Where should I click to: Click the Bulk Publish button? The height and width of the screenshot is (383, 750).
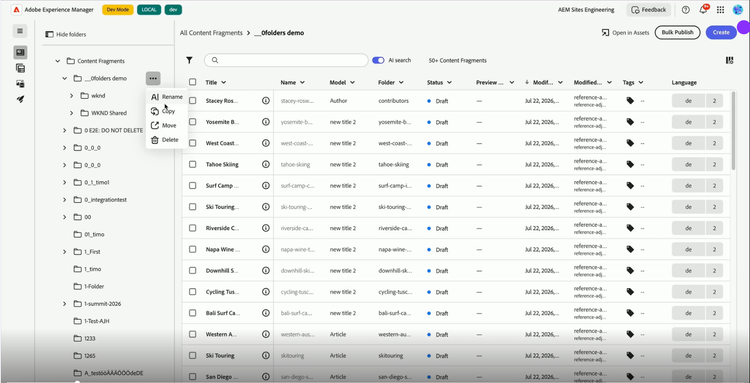coord(677,32)
